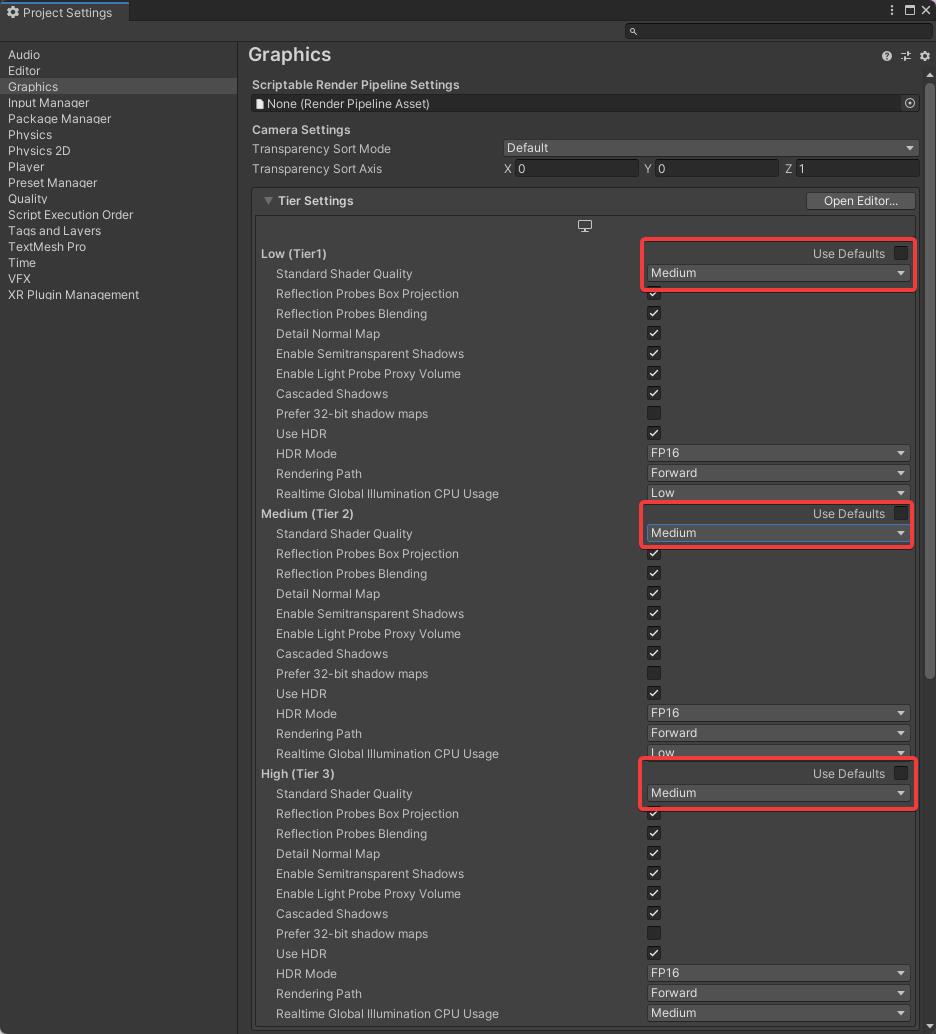Open the Rendering Path dropdown under Tier 2
Screen dimensions: 936x1034
778,733
